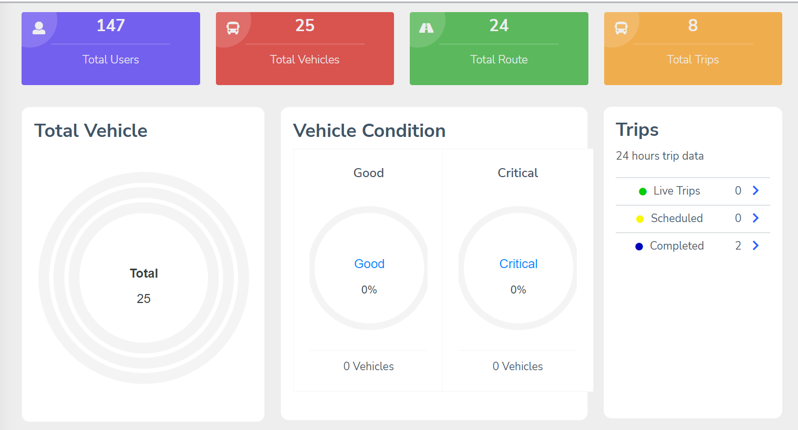Expand Live Trips with the chevron arrow
Image resolution: width=798 pixels, height=430 pixels.
pos(756,191)
